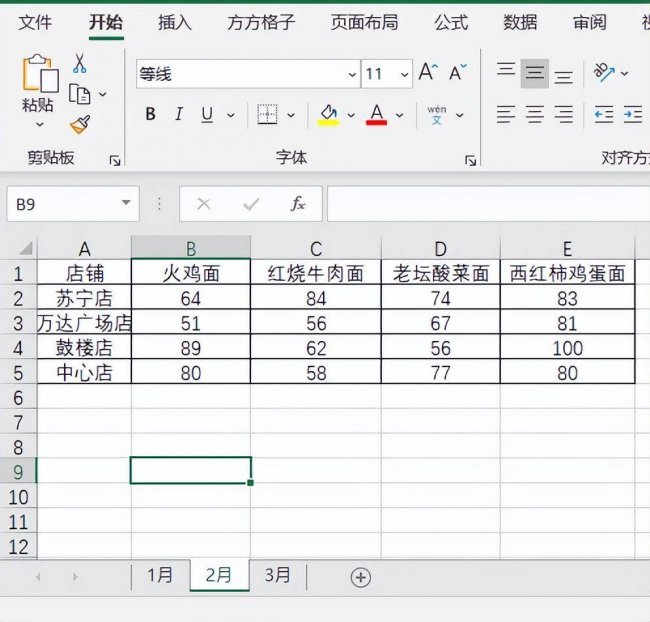Open Name Box dropdown arrow

tap(126, 202)
